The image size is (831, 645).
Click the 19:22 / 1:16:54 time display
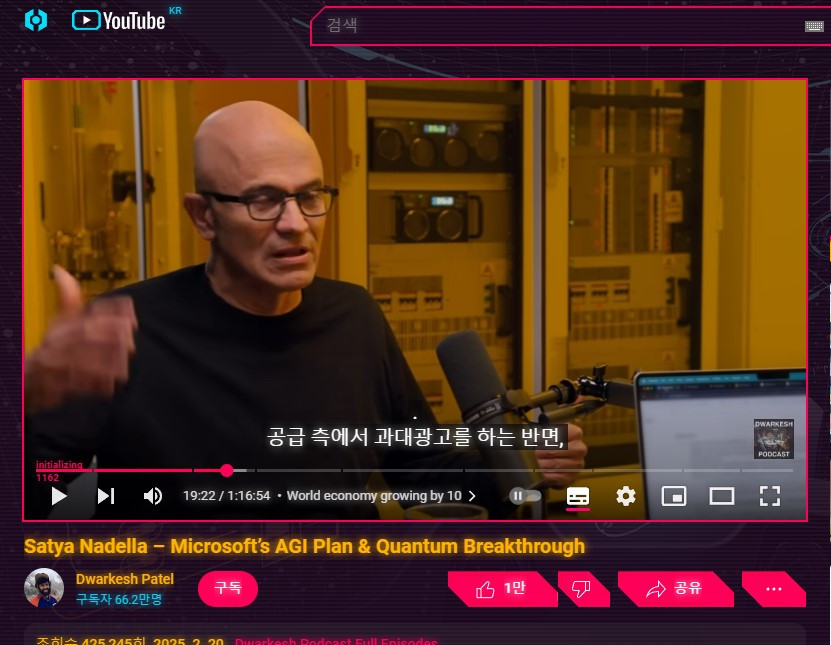pyautogui.click(x=226, y=496)
